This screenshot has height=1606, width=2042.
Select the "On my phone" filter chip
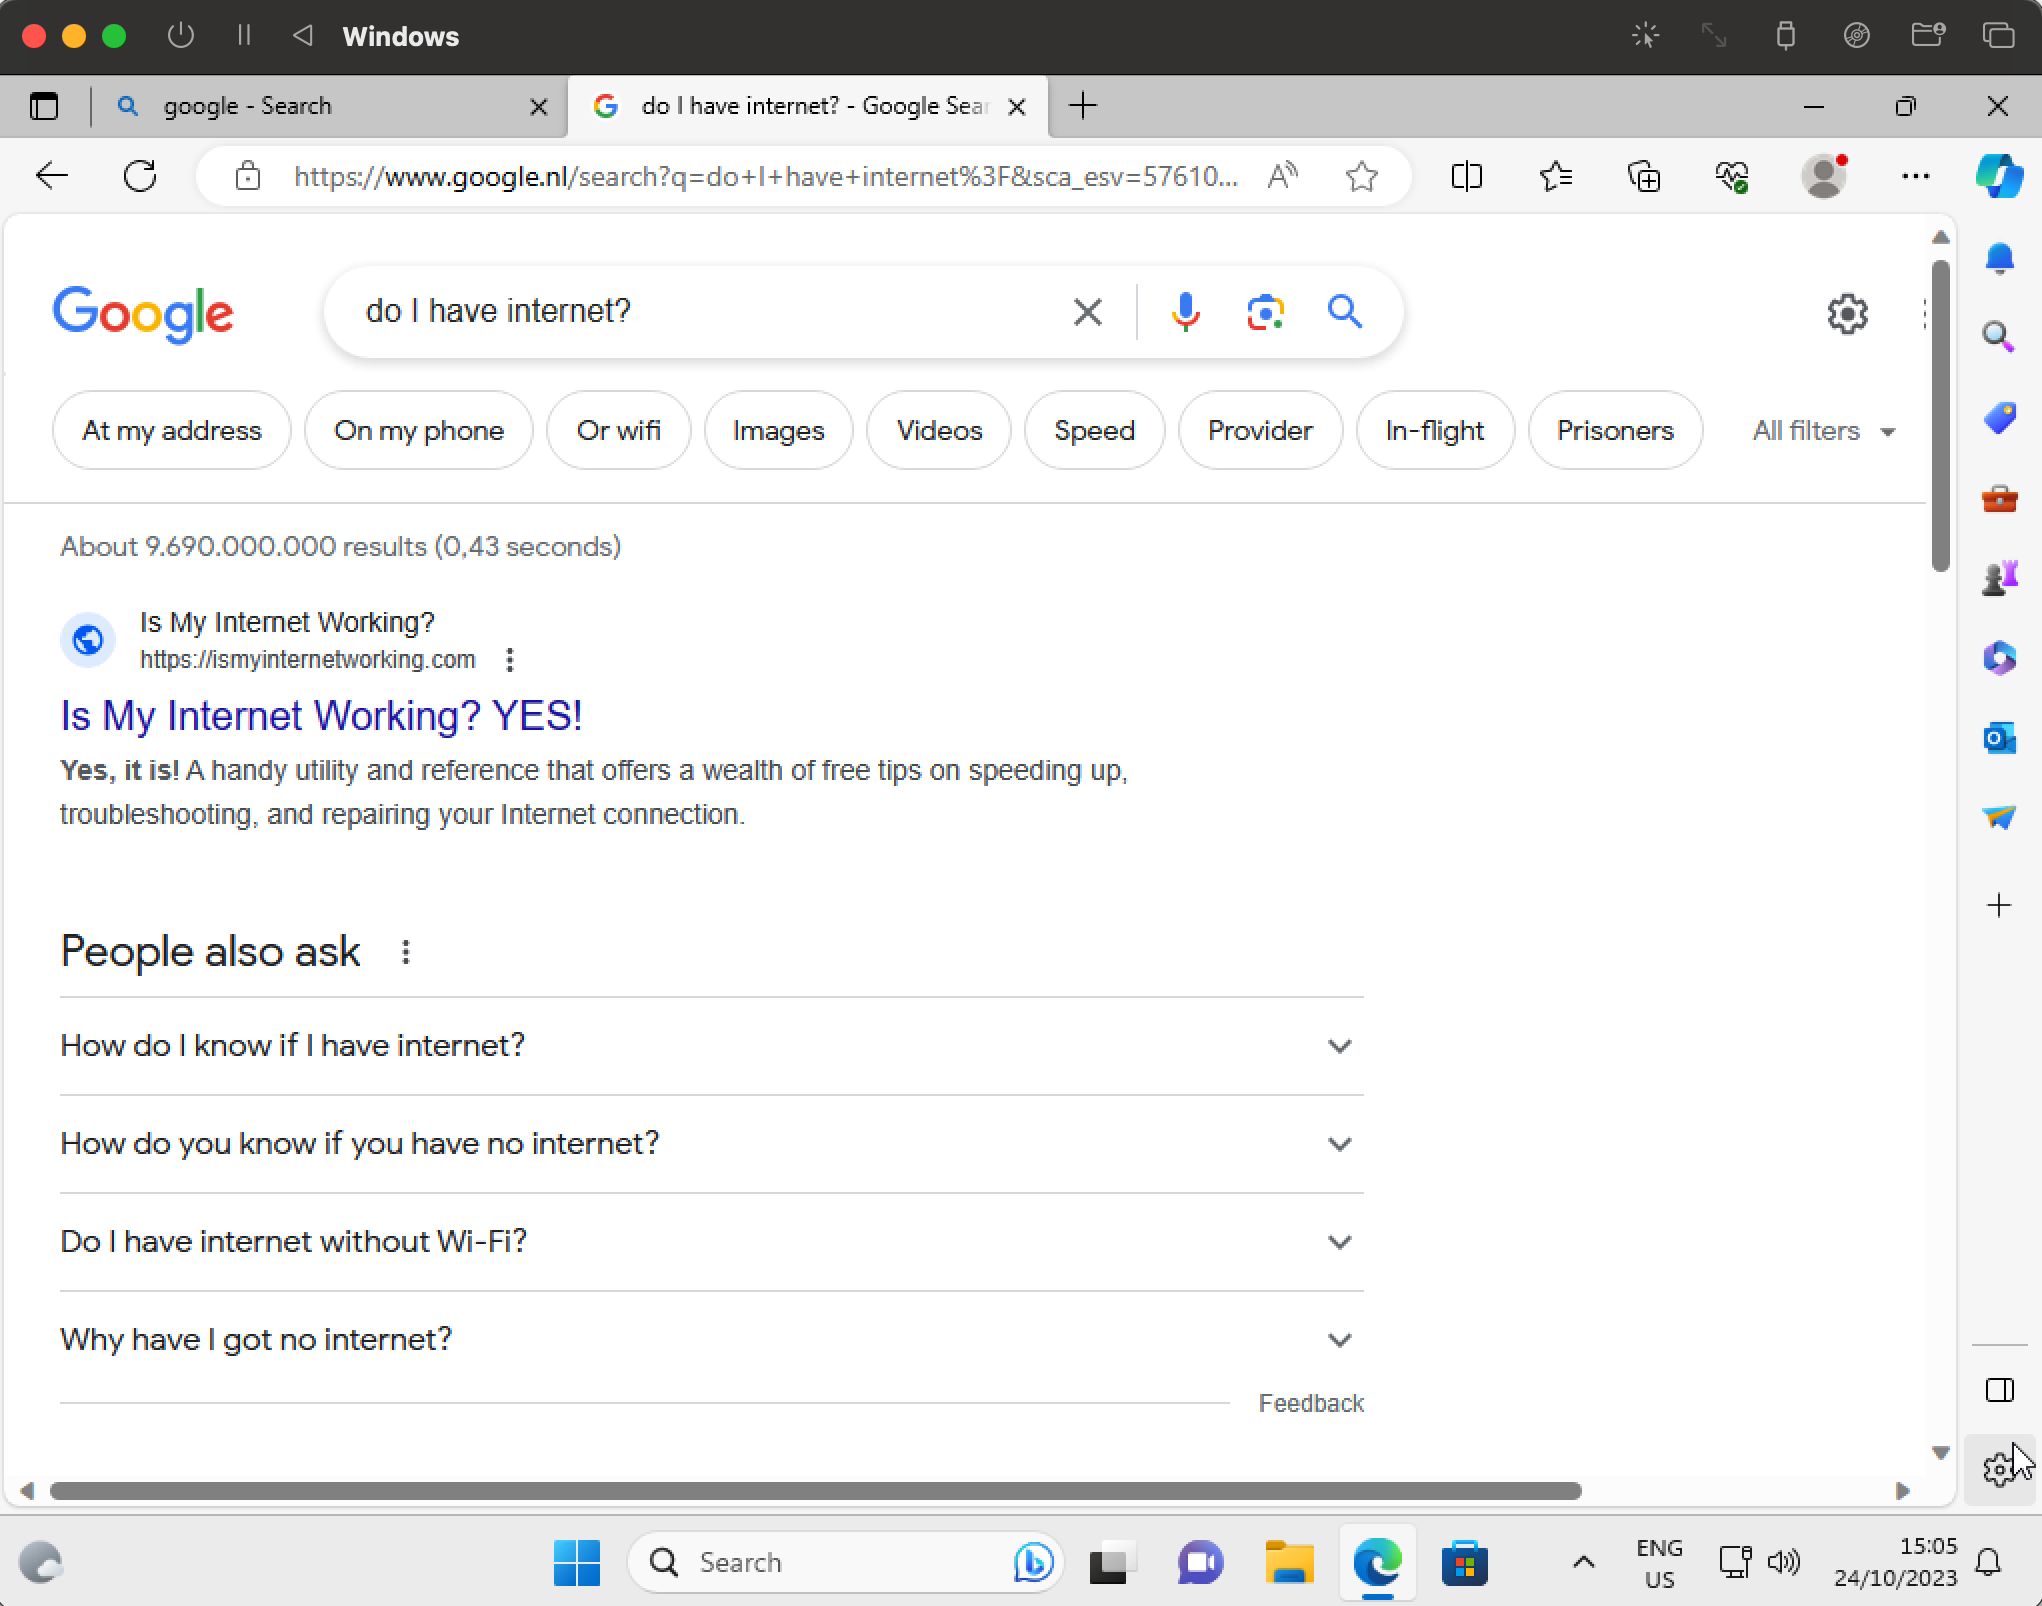(418, 431)
